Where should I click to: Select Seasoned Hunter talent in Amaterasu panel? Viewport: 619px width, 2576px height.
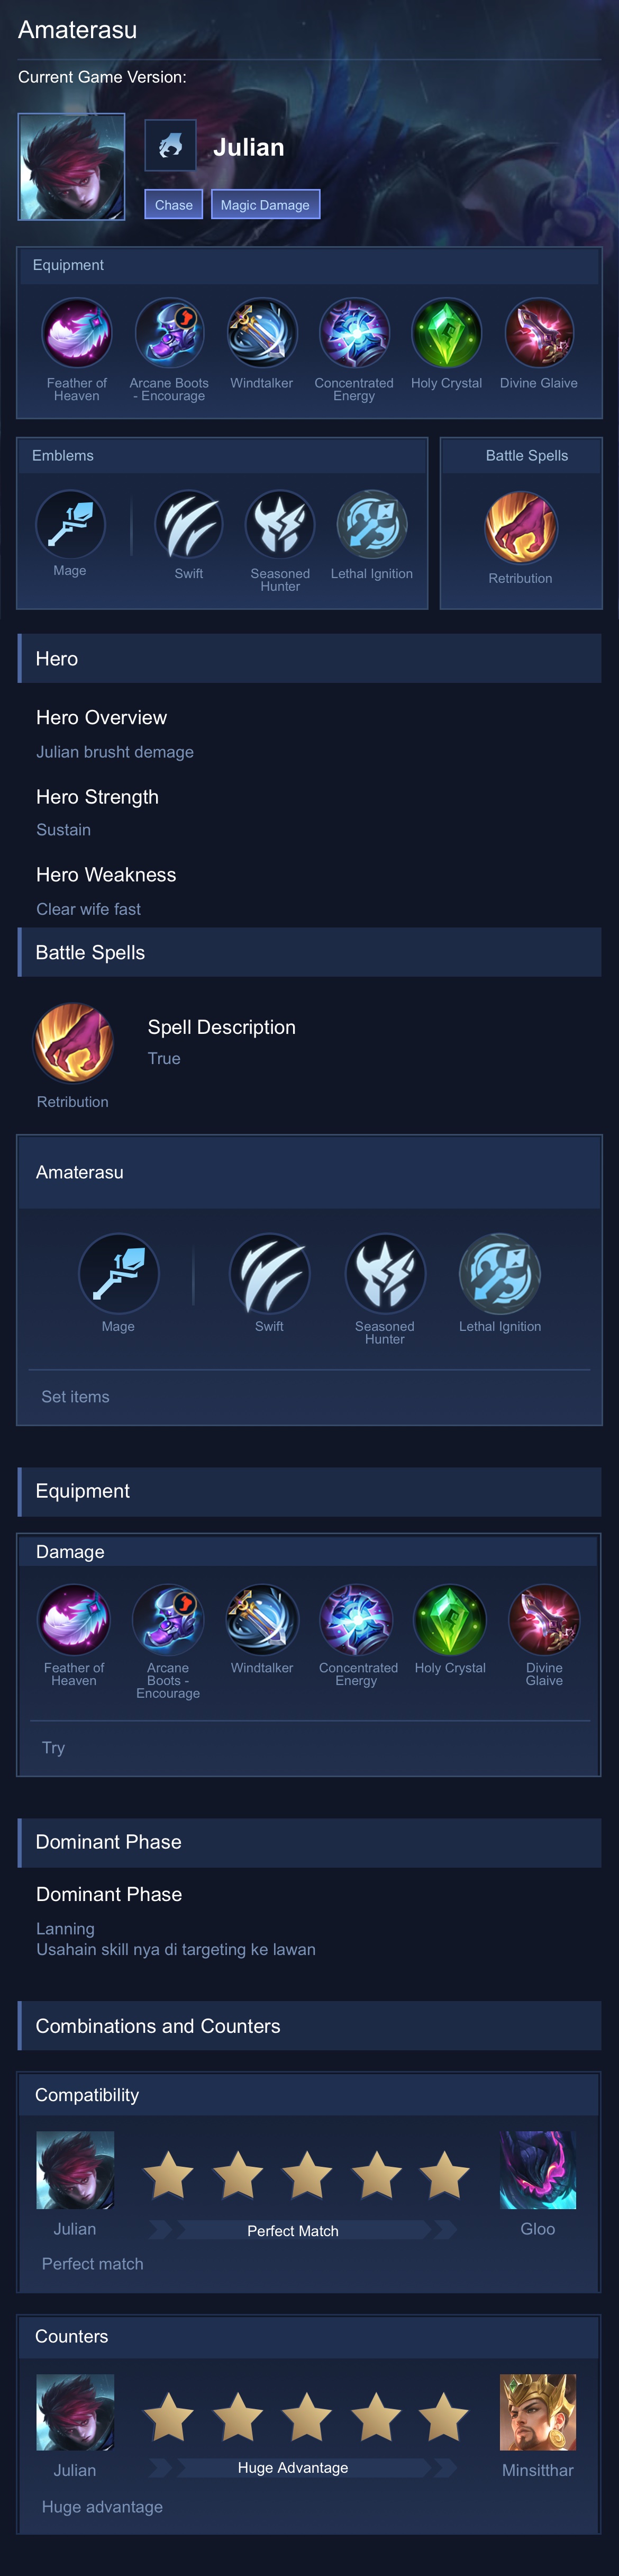pyautogui.click(x=385, y=1273)
